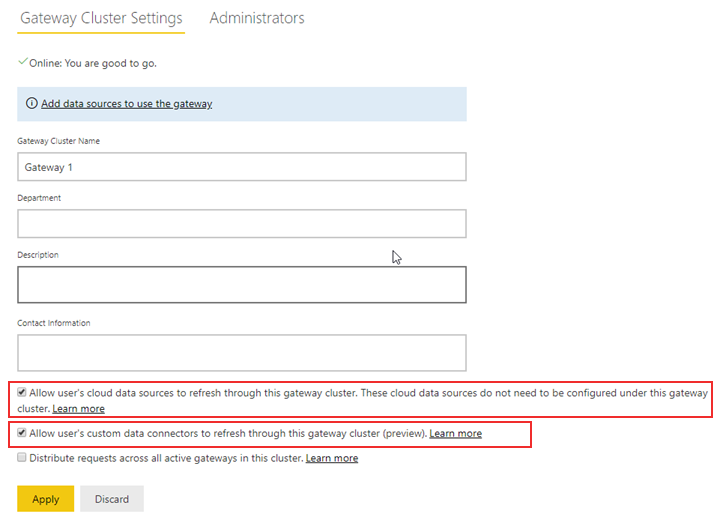
Task: Click the green online status checkmark icon
Action: pos(23,62)
